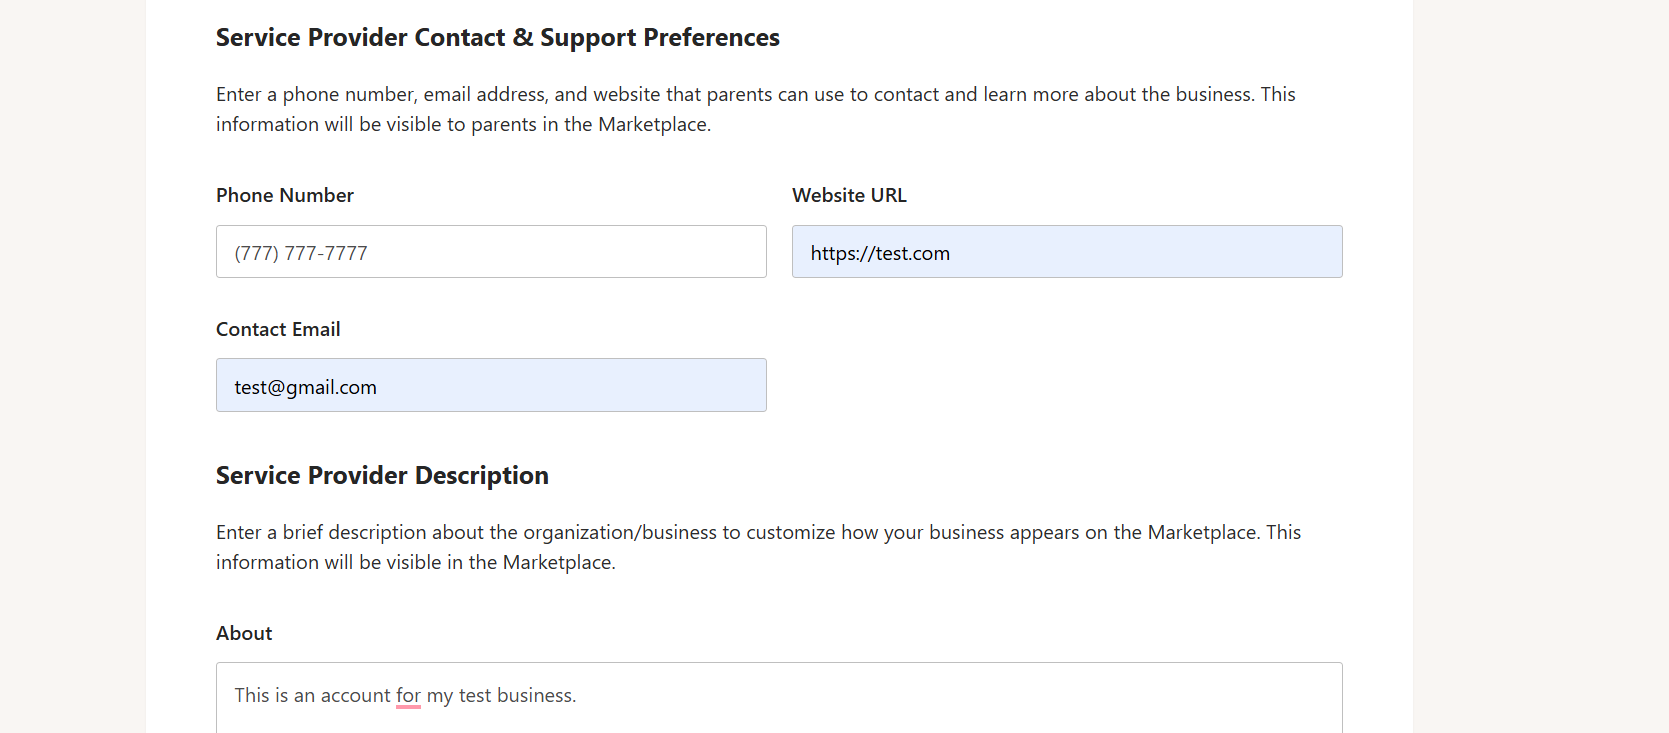
Task: Click the paragraph starting "Enter a phone number"
Action: coord(756,109)
